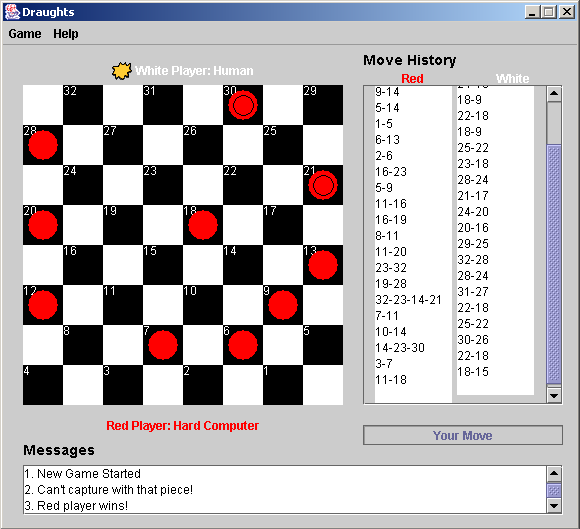Click empty board square 25

click(283, 145)
